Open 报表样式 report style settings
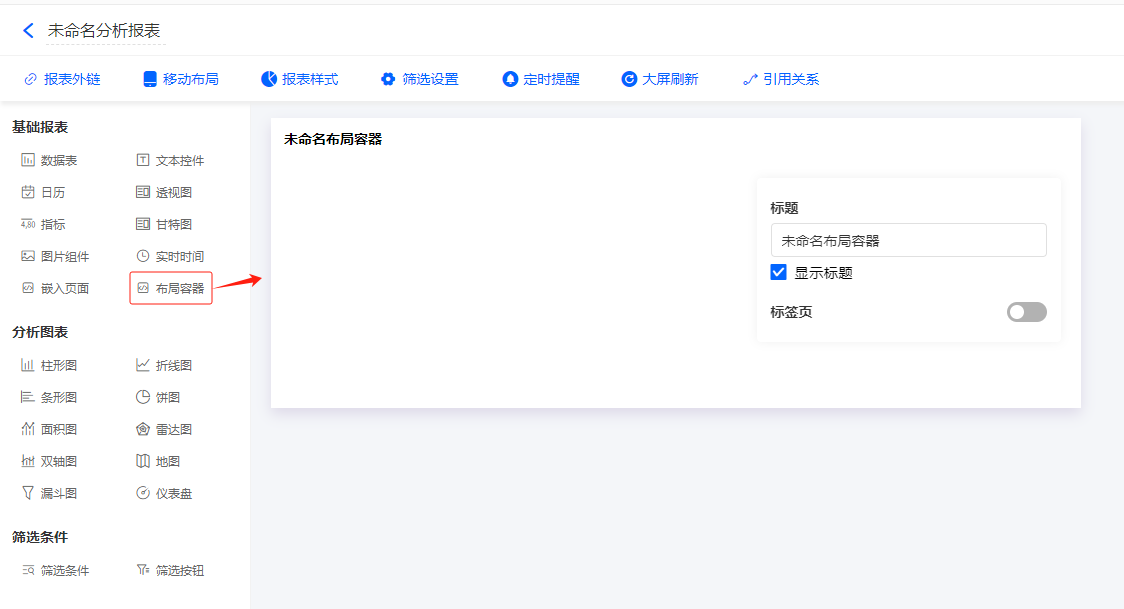This screenshot has width=1124, height=609. click(x=300, y=79)
